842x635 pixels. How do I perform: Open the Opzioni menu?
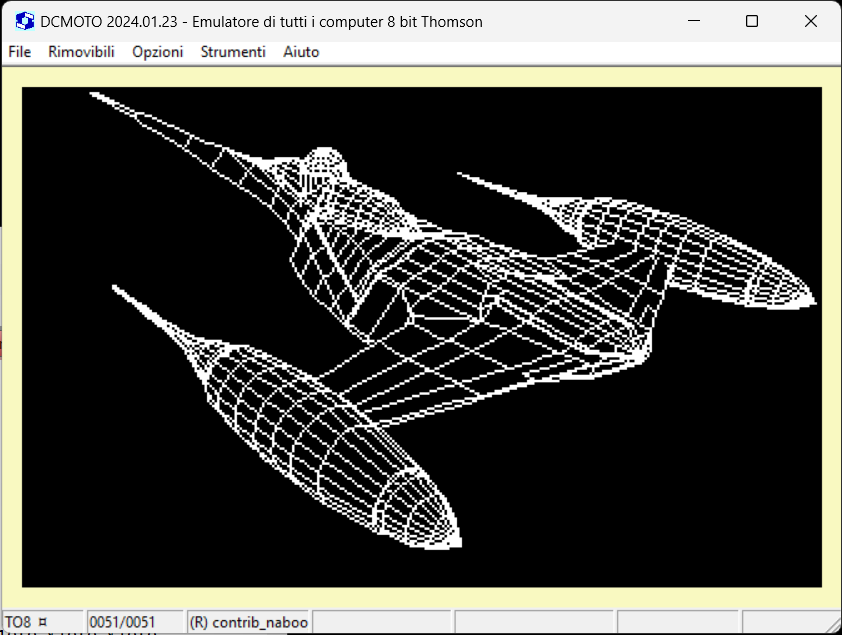(x=158, y=52)
